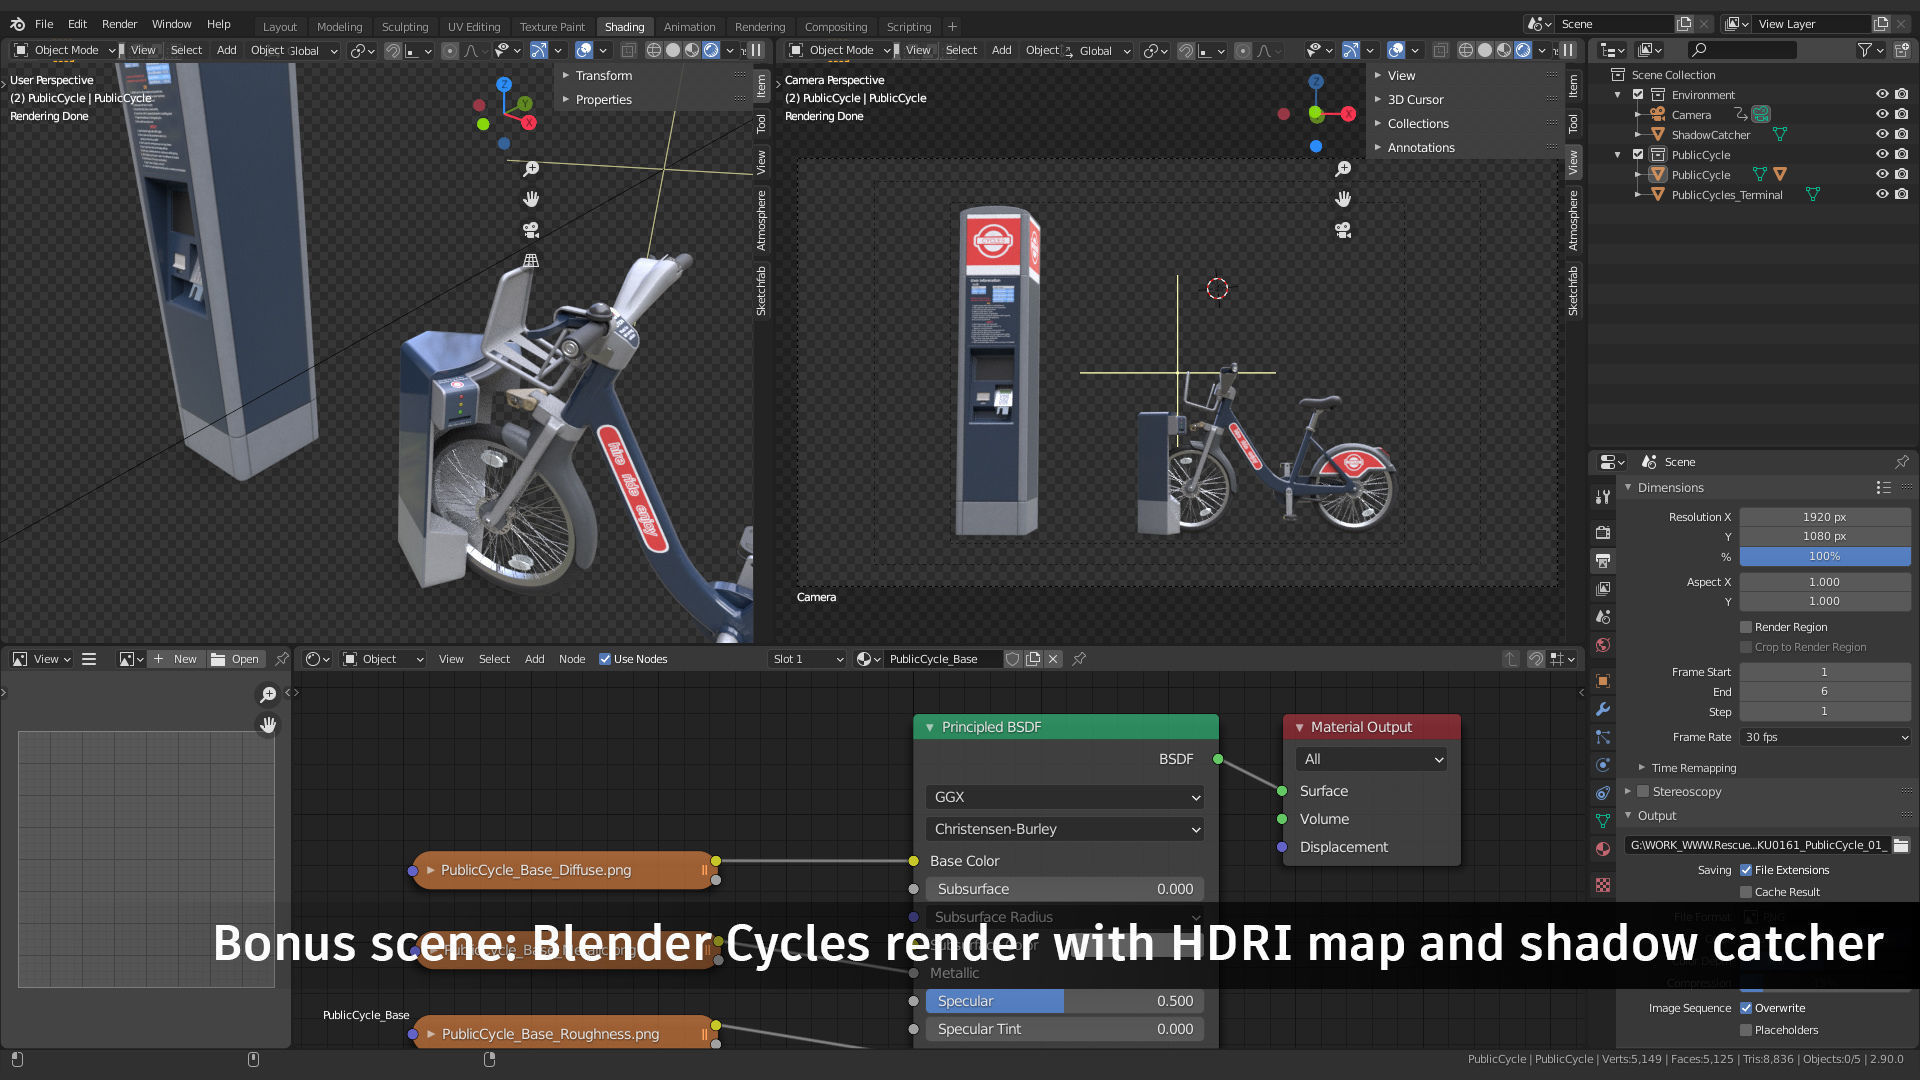1920x1080 pixels.
Task: Click the pan hand gizmo in left viewport
Action: pyautogui.click(x=531, y=199)
